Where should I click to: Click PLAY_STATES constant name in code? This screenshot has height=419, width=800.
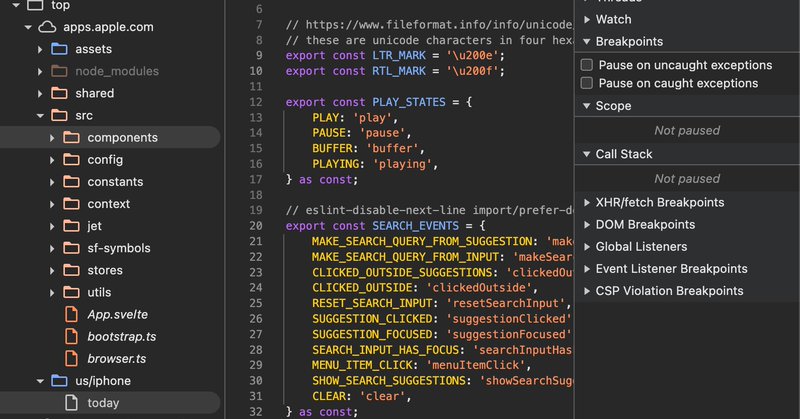pos(409,102)
